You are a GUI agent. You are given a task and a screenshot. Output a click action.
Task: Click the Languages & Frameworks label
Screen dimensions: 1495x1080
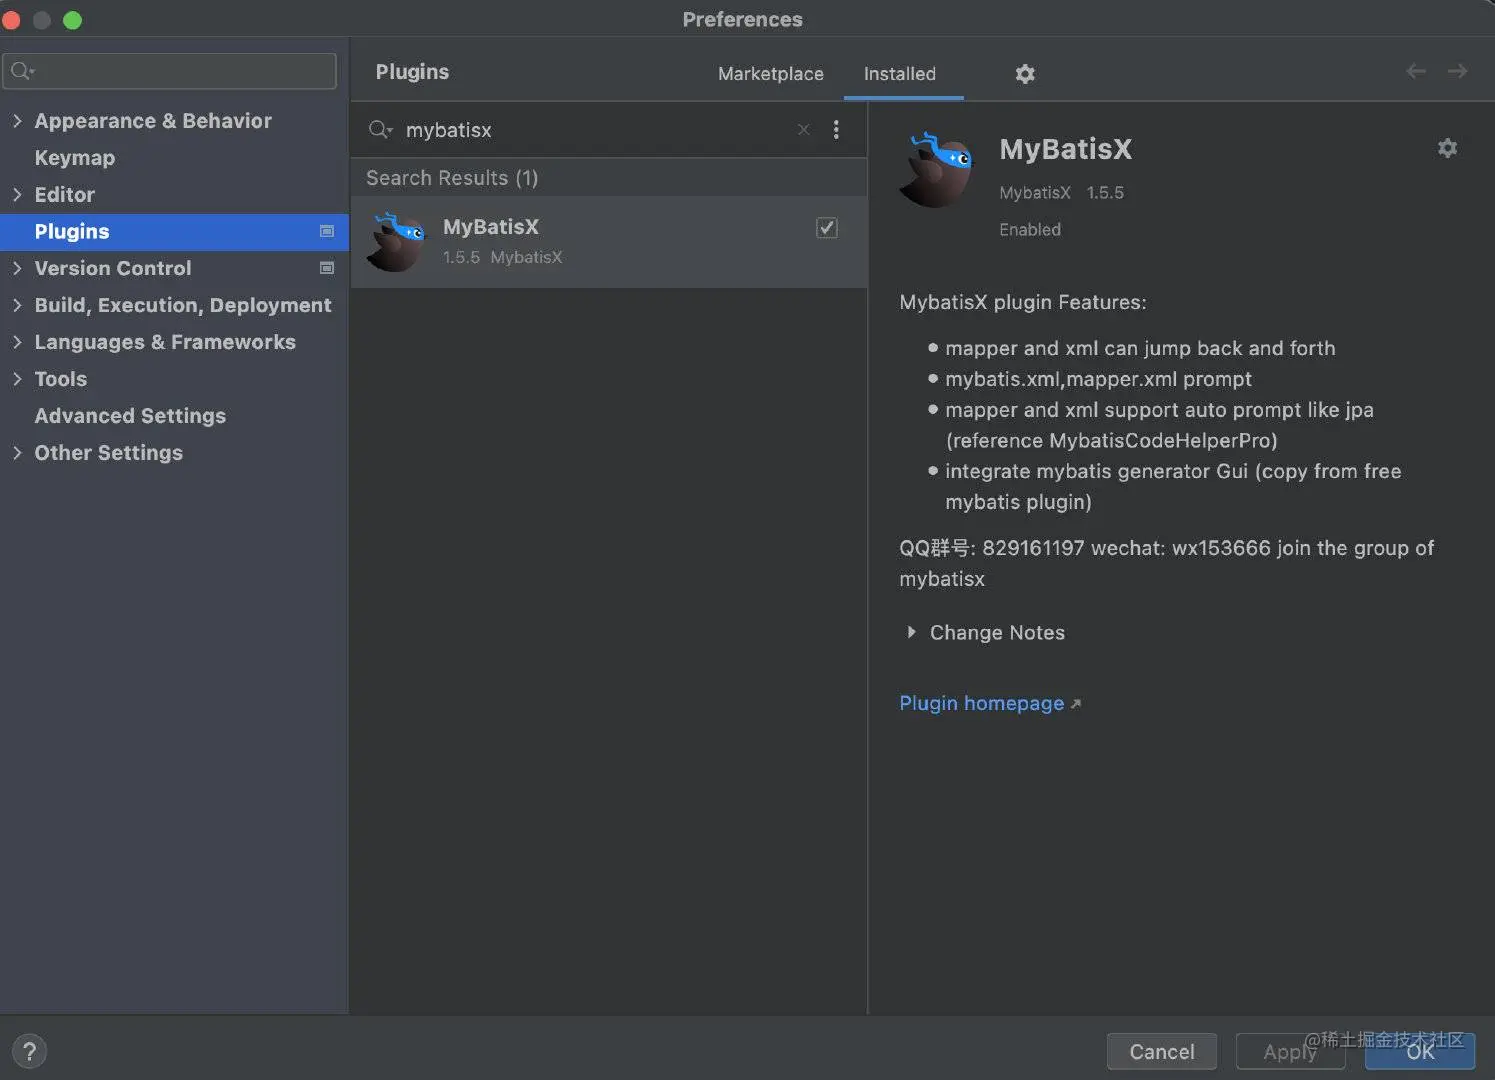(x=165, y=342)
